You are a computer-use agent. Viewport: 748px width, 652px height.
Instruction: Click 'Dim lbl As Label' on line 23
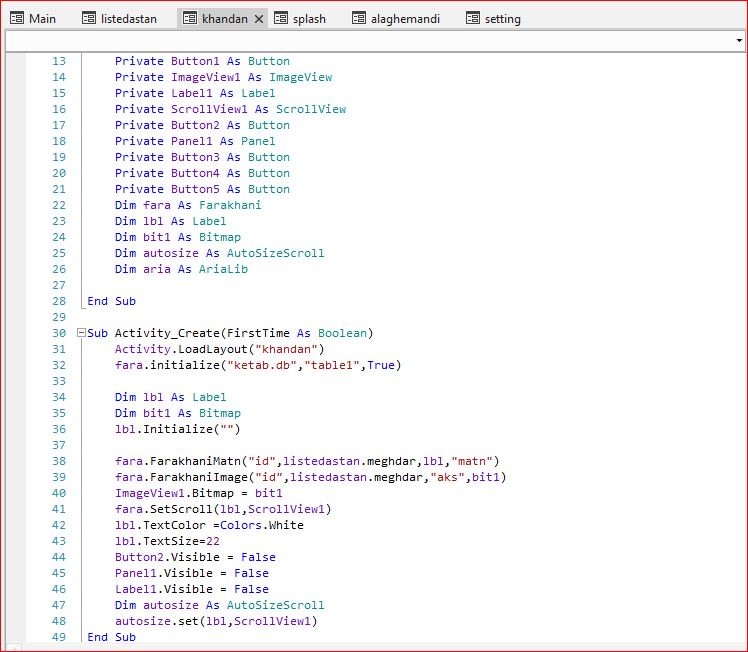[170, 221]
